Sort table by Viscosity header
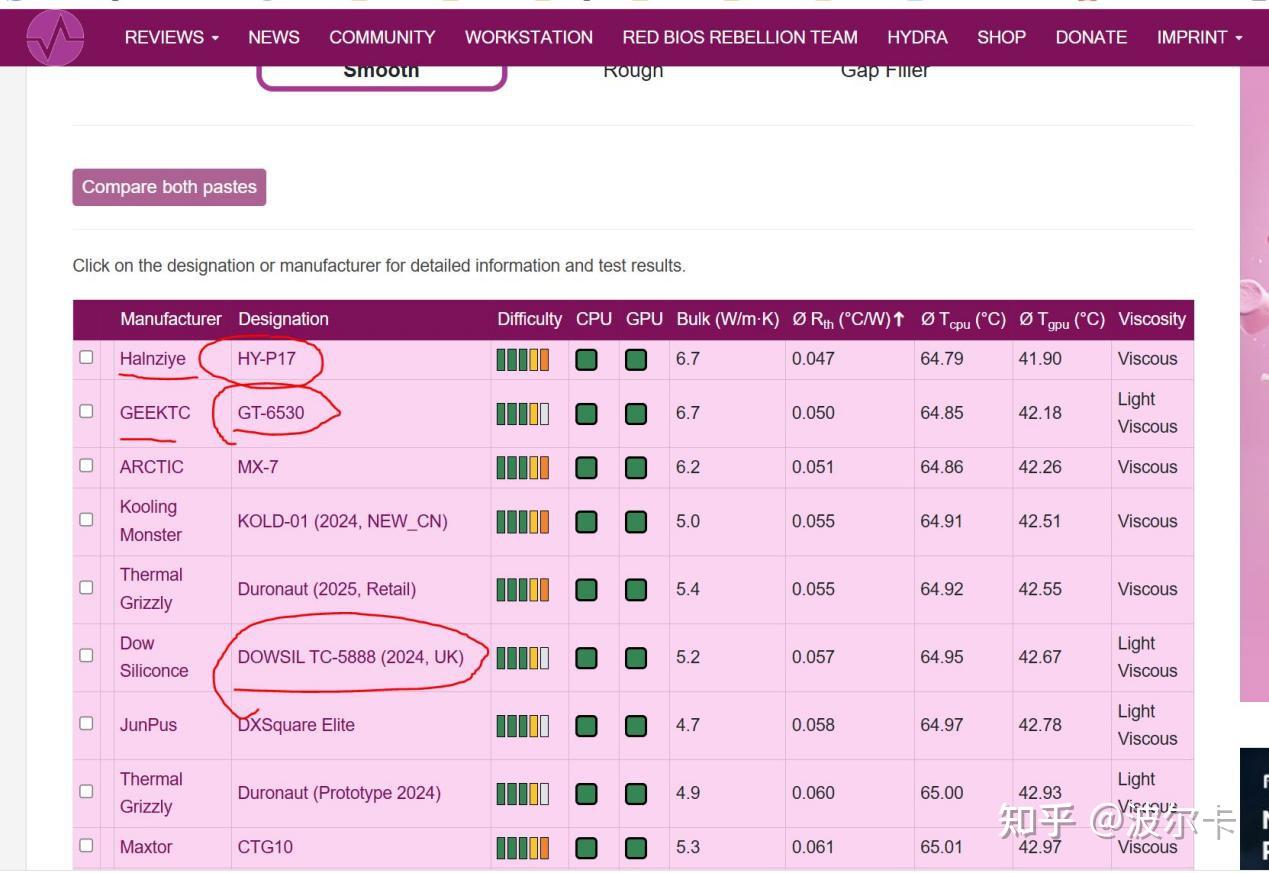Viewport: 1269px width, 873px height. click(1152, 319)
